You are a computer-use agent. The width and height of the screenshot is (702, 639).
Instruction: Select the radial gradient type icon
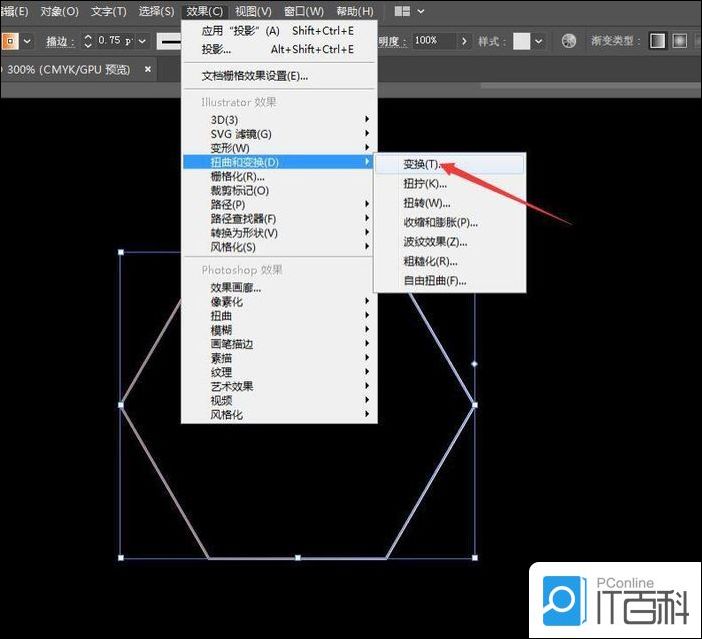[680, 41]
